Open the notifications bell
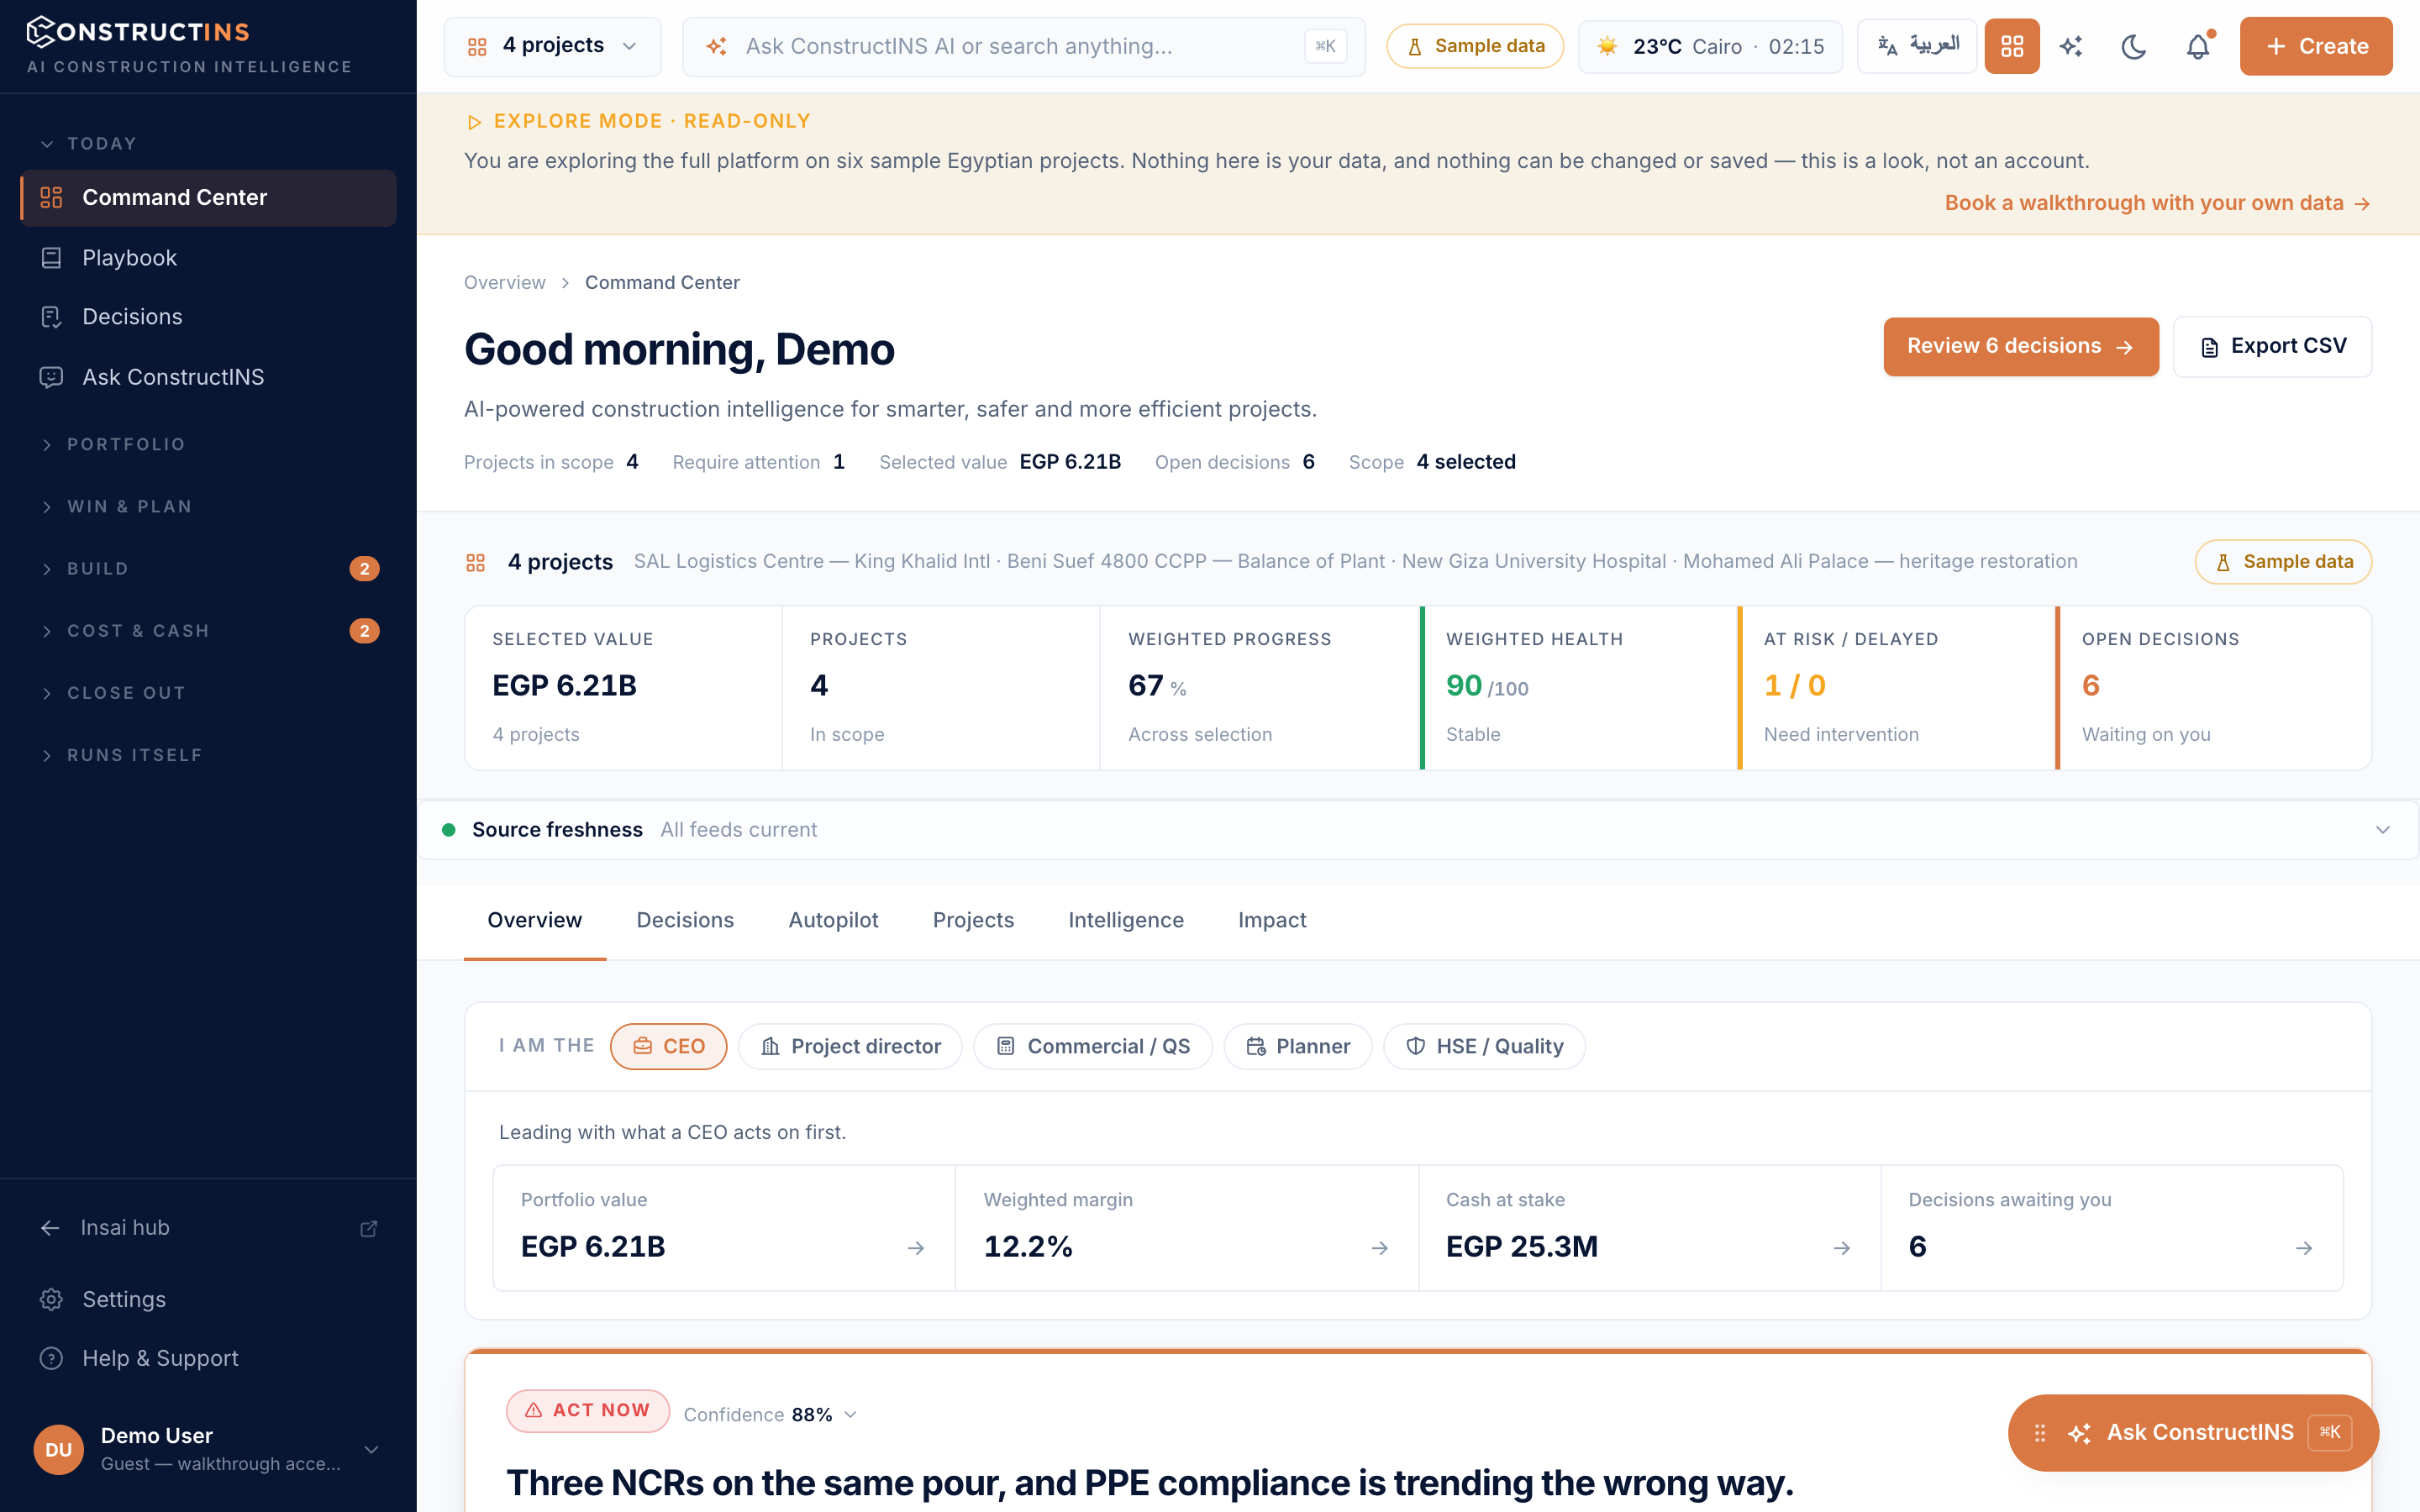The image size is (2420, 1512). point(2197,46)
